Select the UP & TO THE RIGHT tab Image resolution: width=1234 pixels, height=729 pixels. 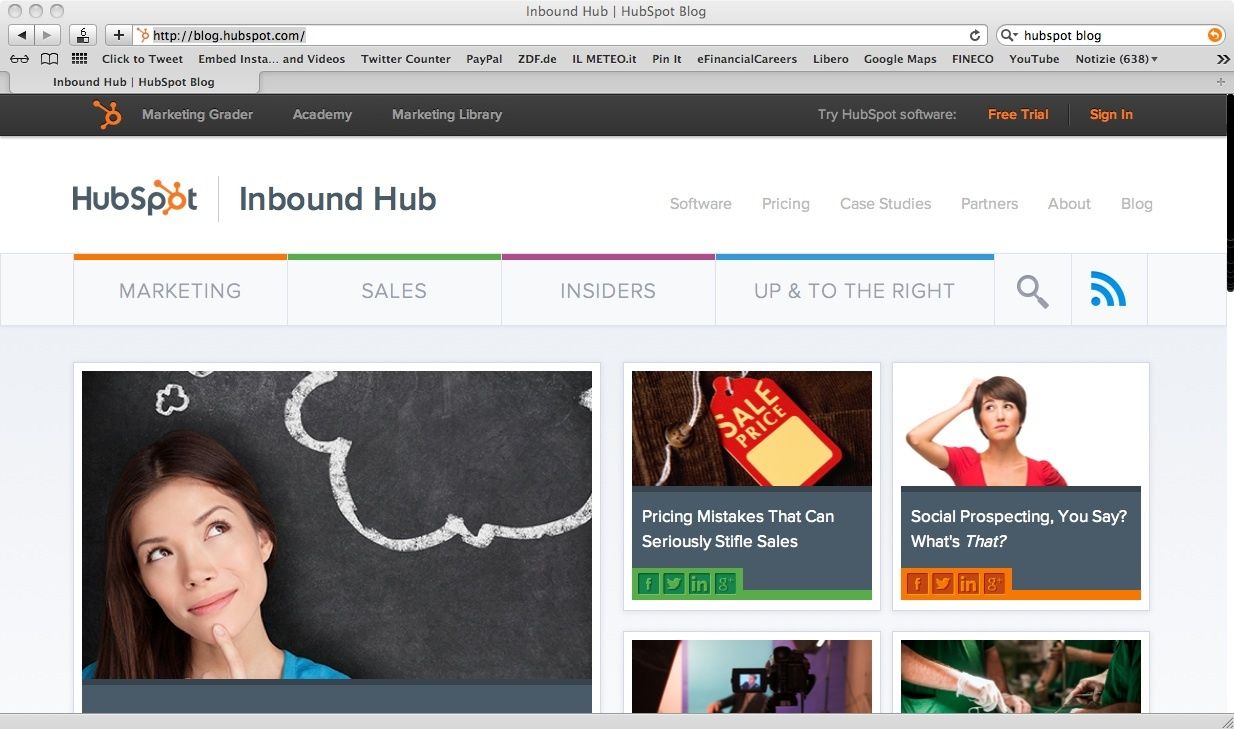(854, 291)
